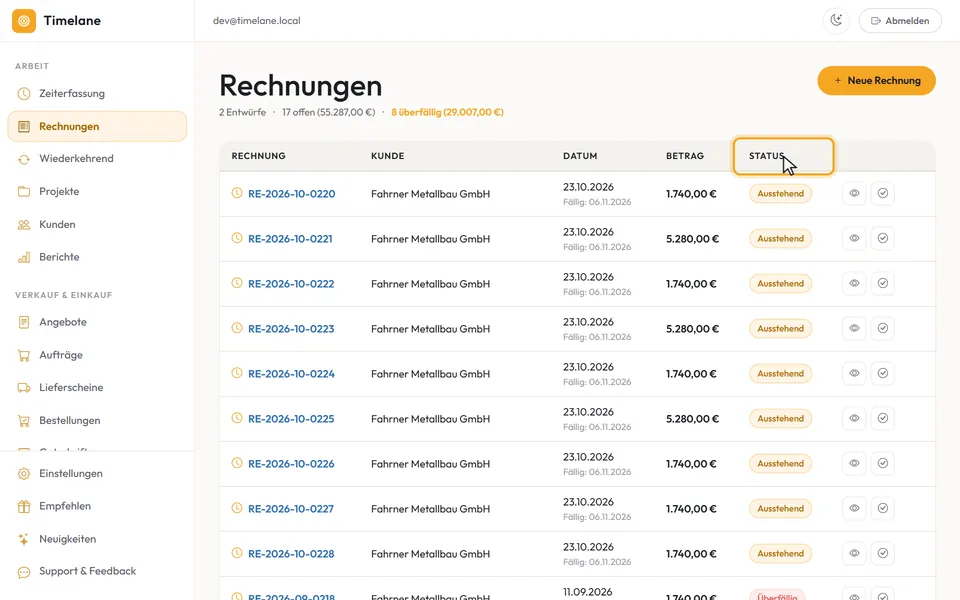Create a new invoice with Neue Rechnung

click(x=876, y=81)
